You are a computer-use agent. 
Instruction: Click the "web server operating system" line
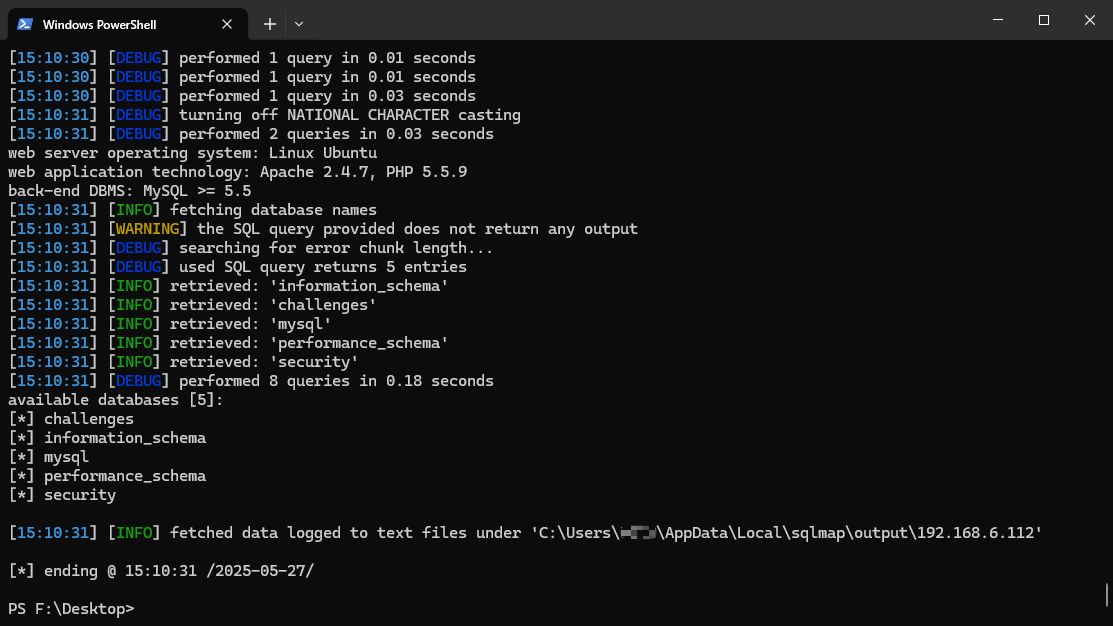click(192, 153)
